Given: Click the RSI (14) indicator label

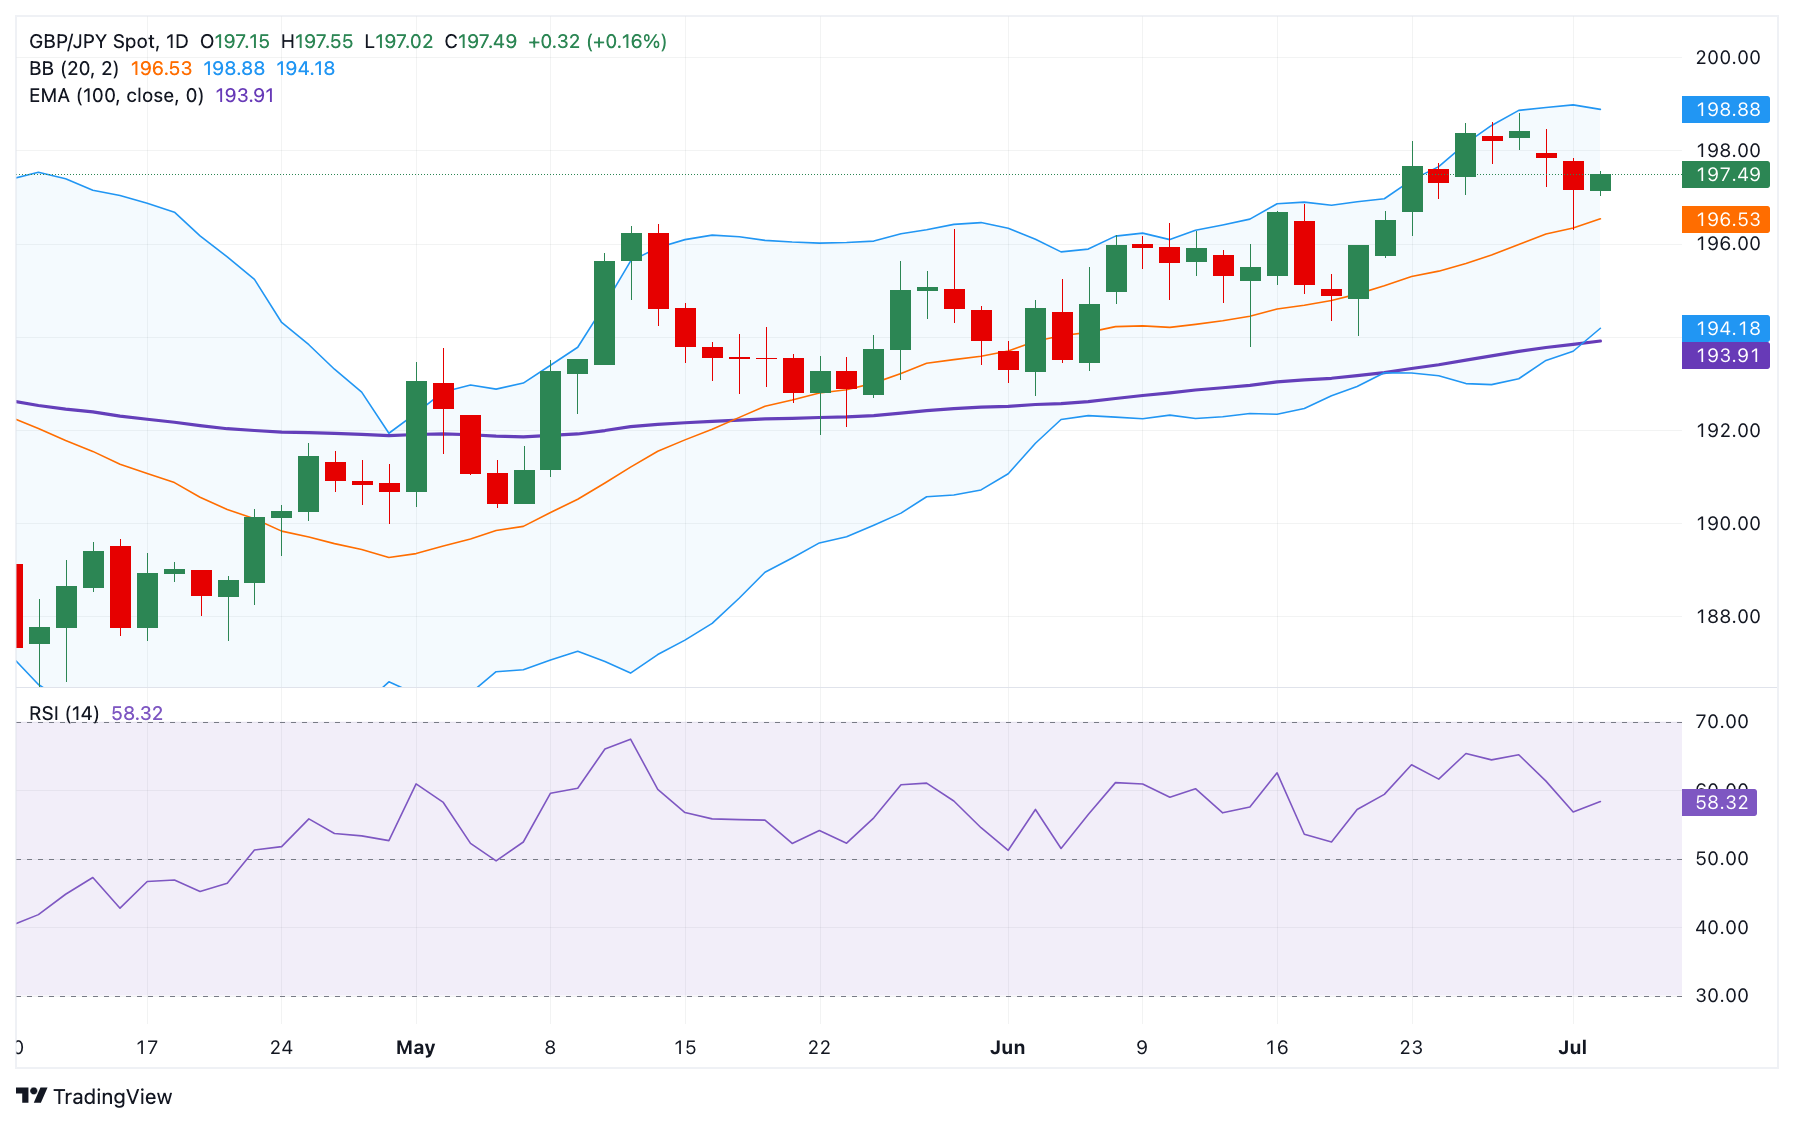Looking at the screenshot, I should [64, 713].
